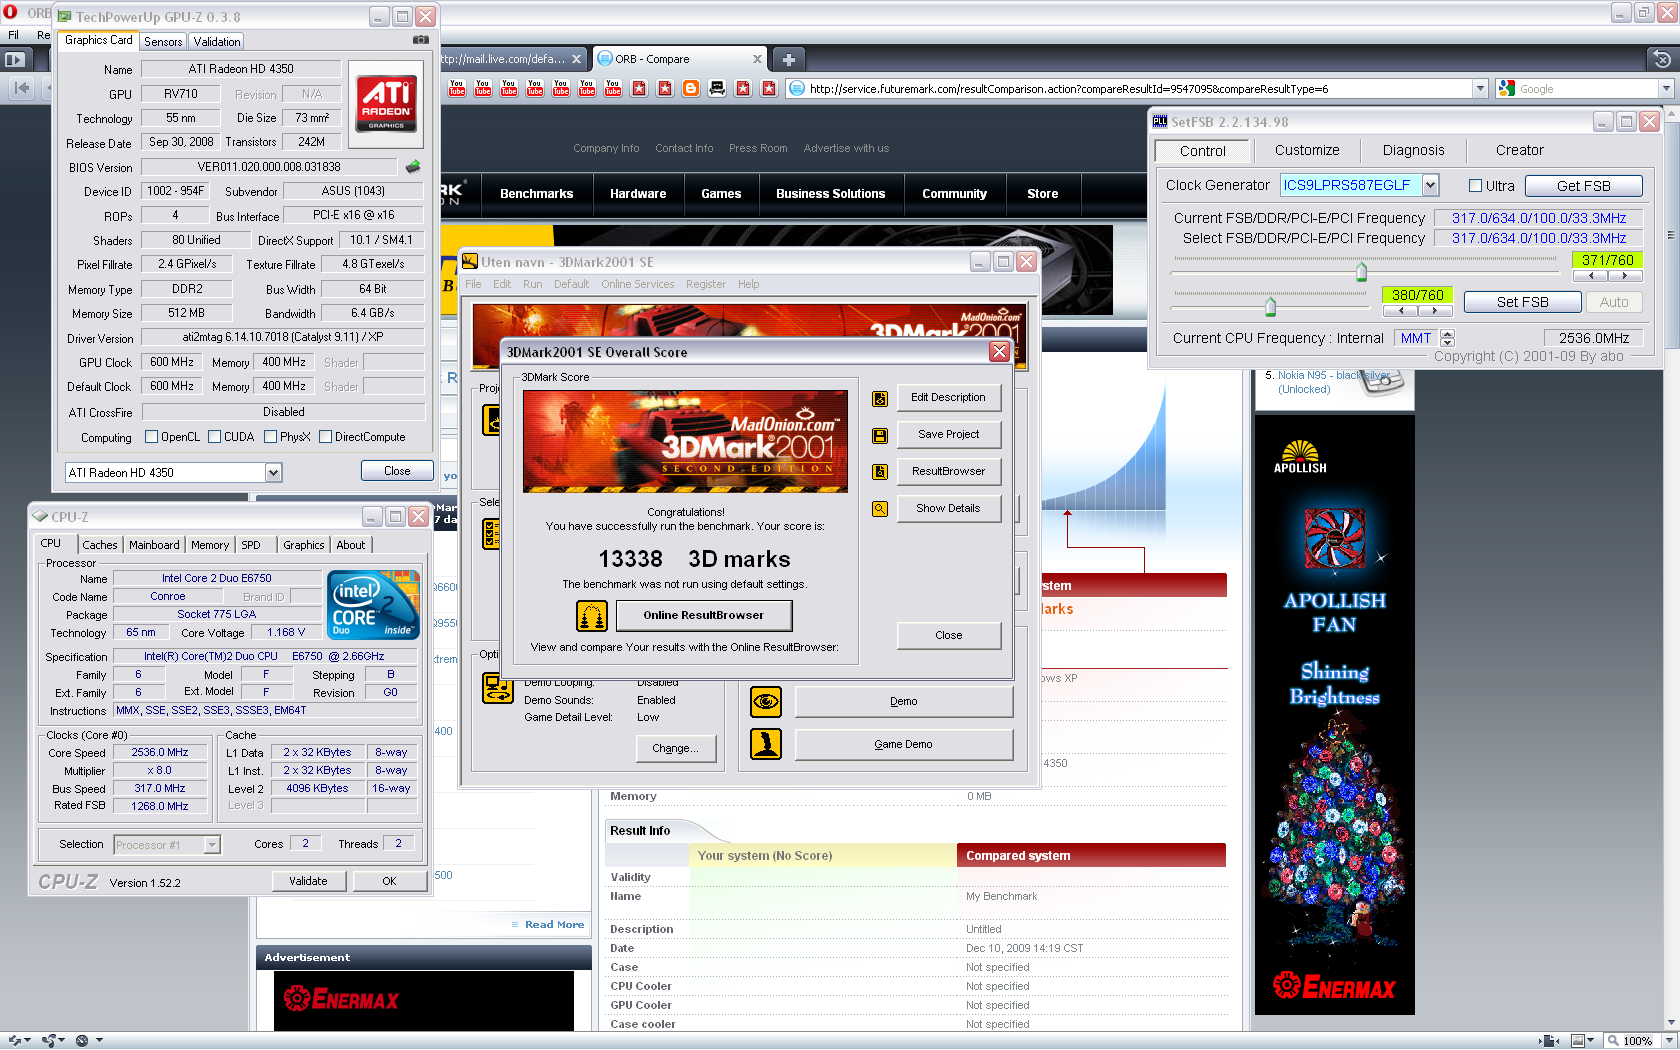Click the Options settings icon in 3DMark2001 window
Screen dimensions: 1680x1050
pos(497,688)
